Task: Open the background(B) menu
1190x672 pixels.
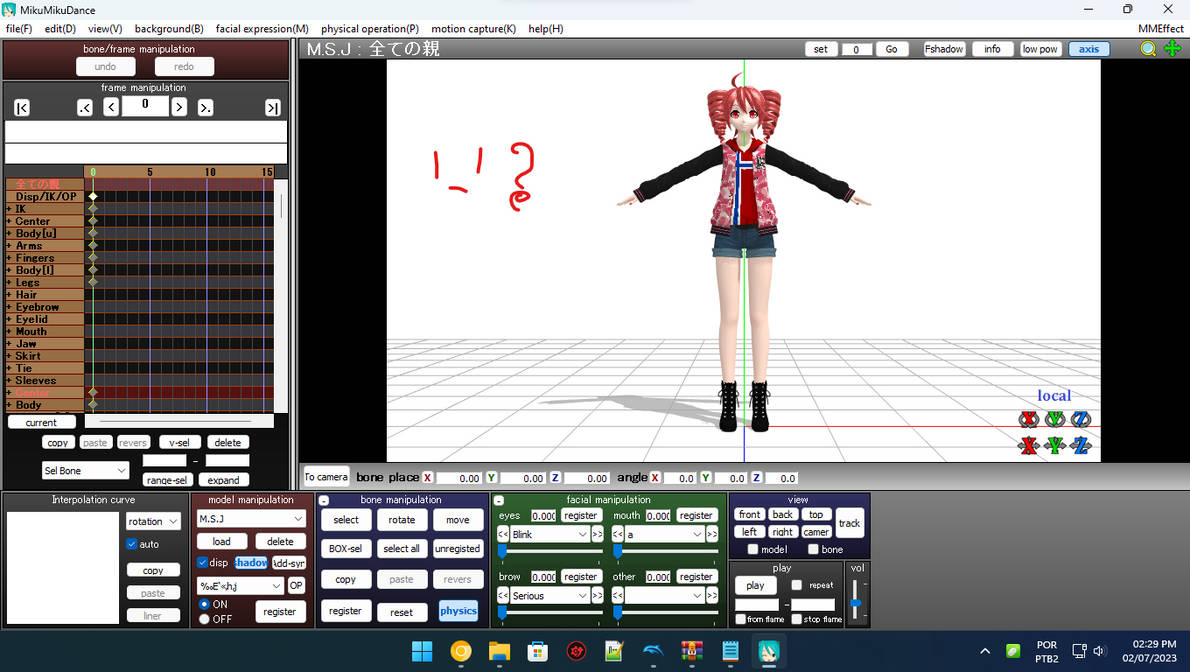Action: [169, 29]
